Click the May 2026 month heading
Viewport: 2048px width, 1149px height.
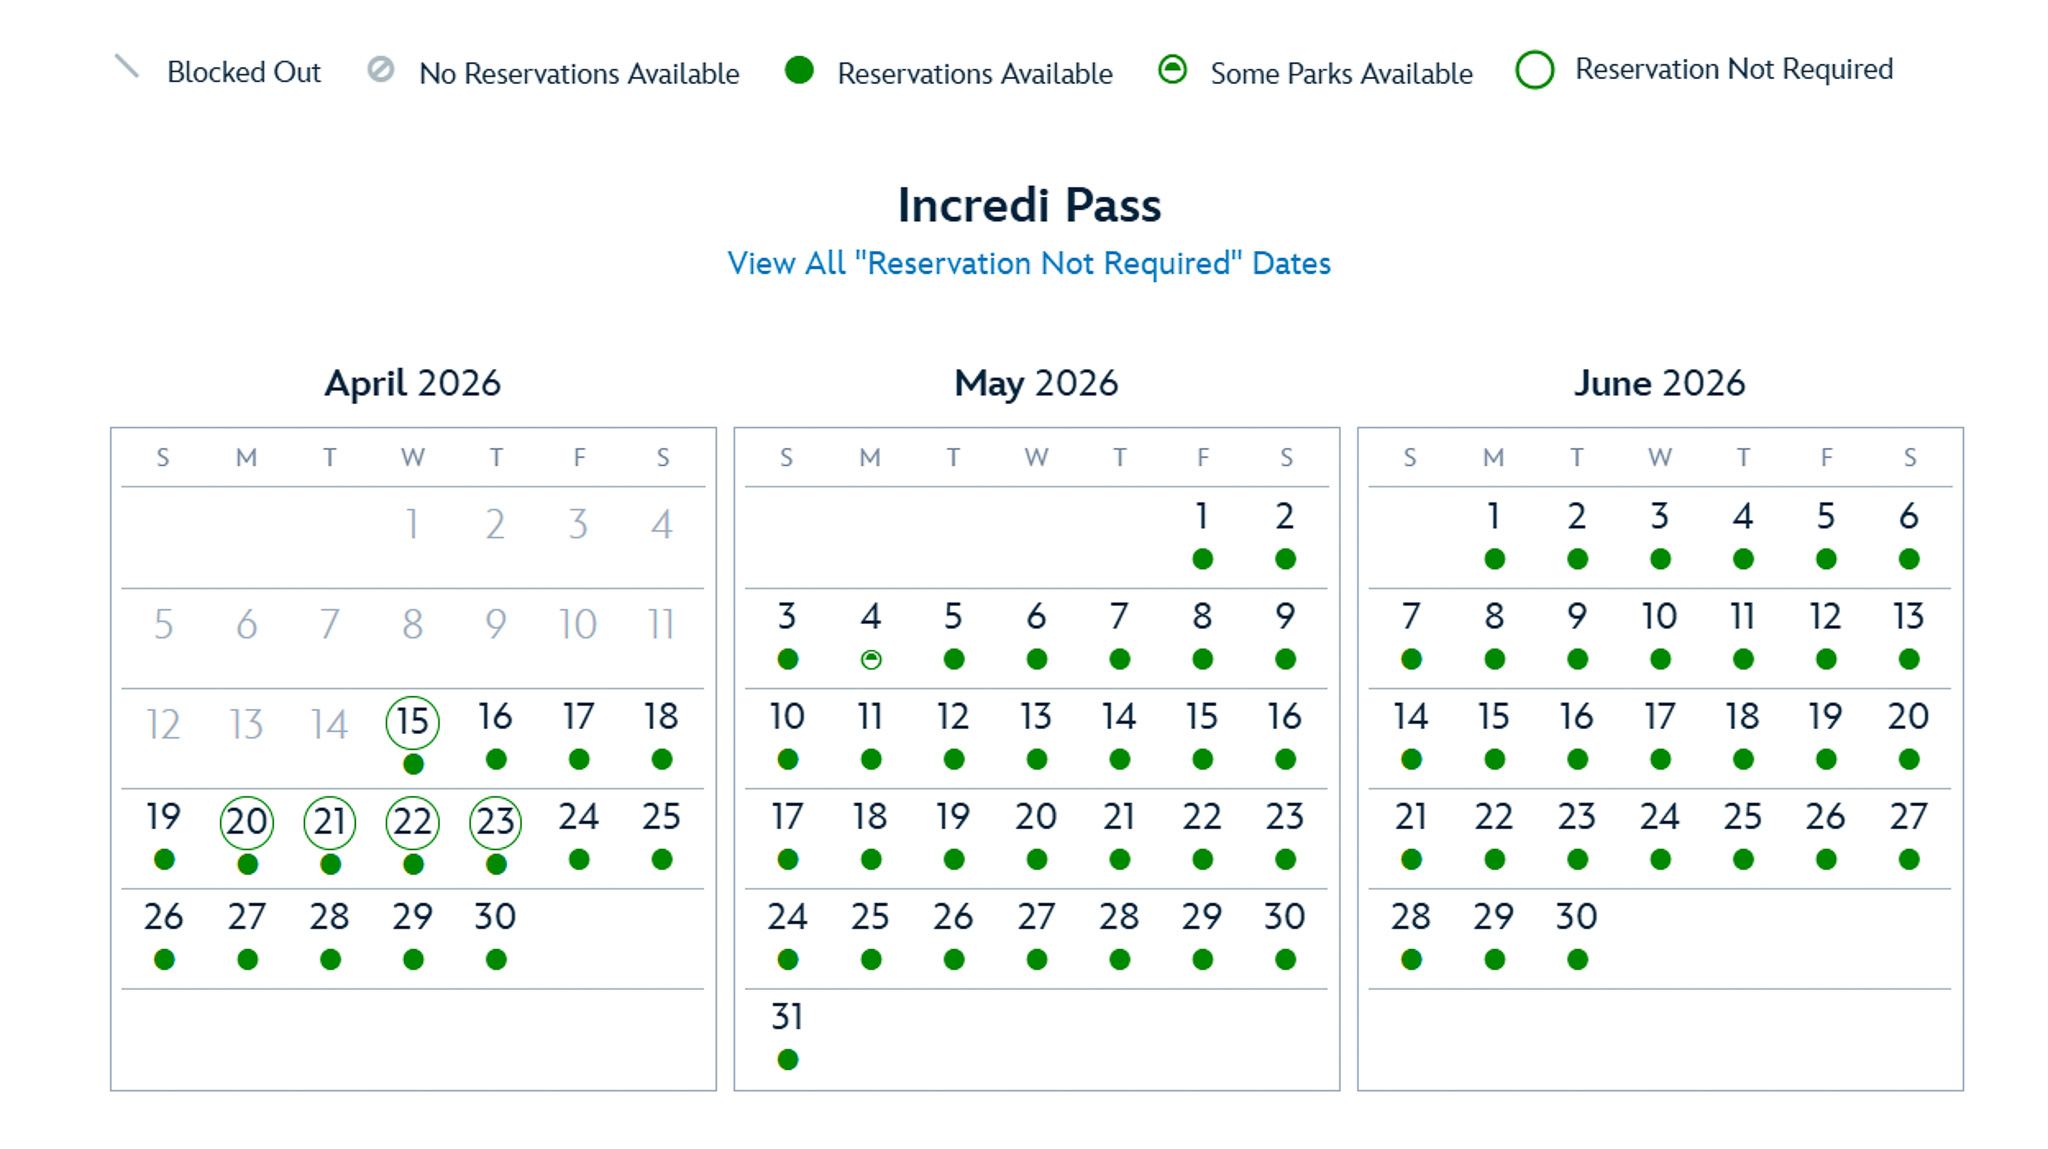click(1036, 383)
